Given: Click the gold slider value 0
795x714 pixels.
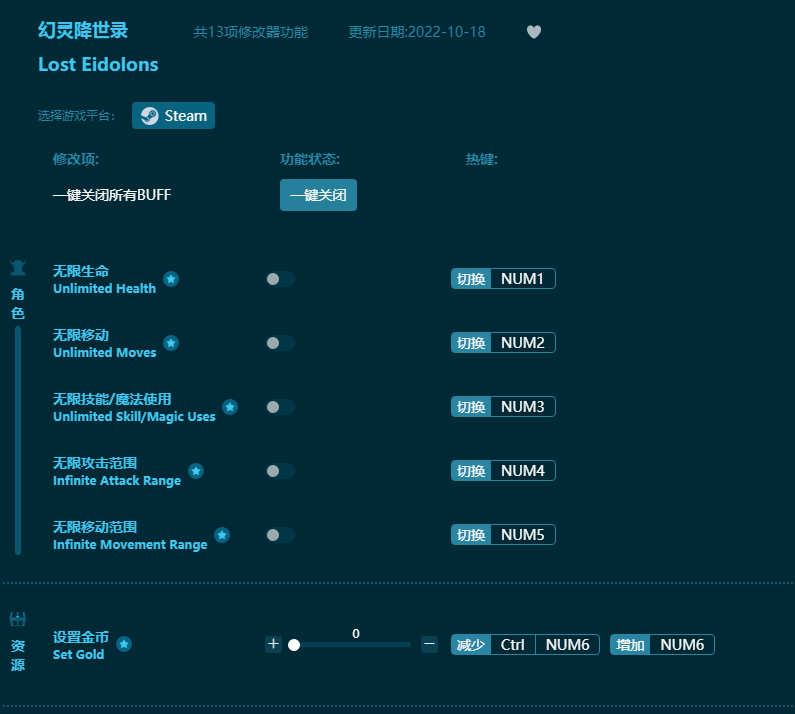Looking at the screenshot, I should click(x=356, y=633).
